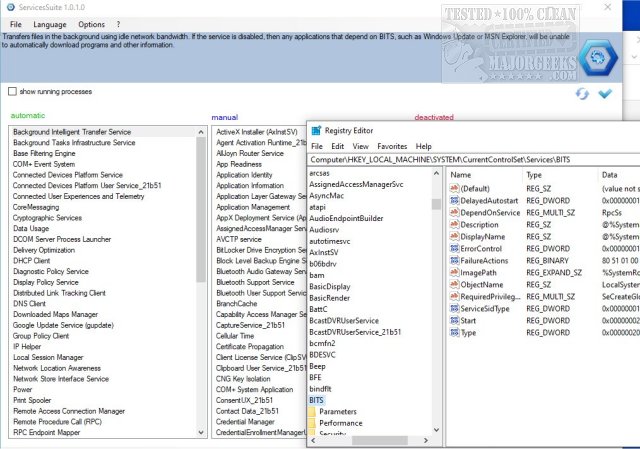Select Background Intelligent Transfer Service
Viewport: 640px width, 449px height.
coord(72,132)
